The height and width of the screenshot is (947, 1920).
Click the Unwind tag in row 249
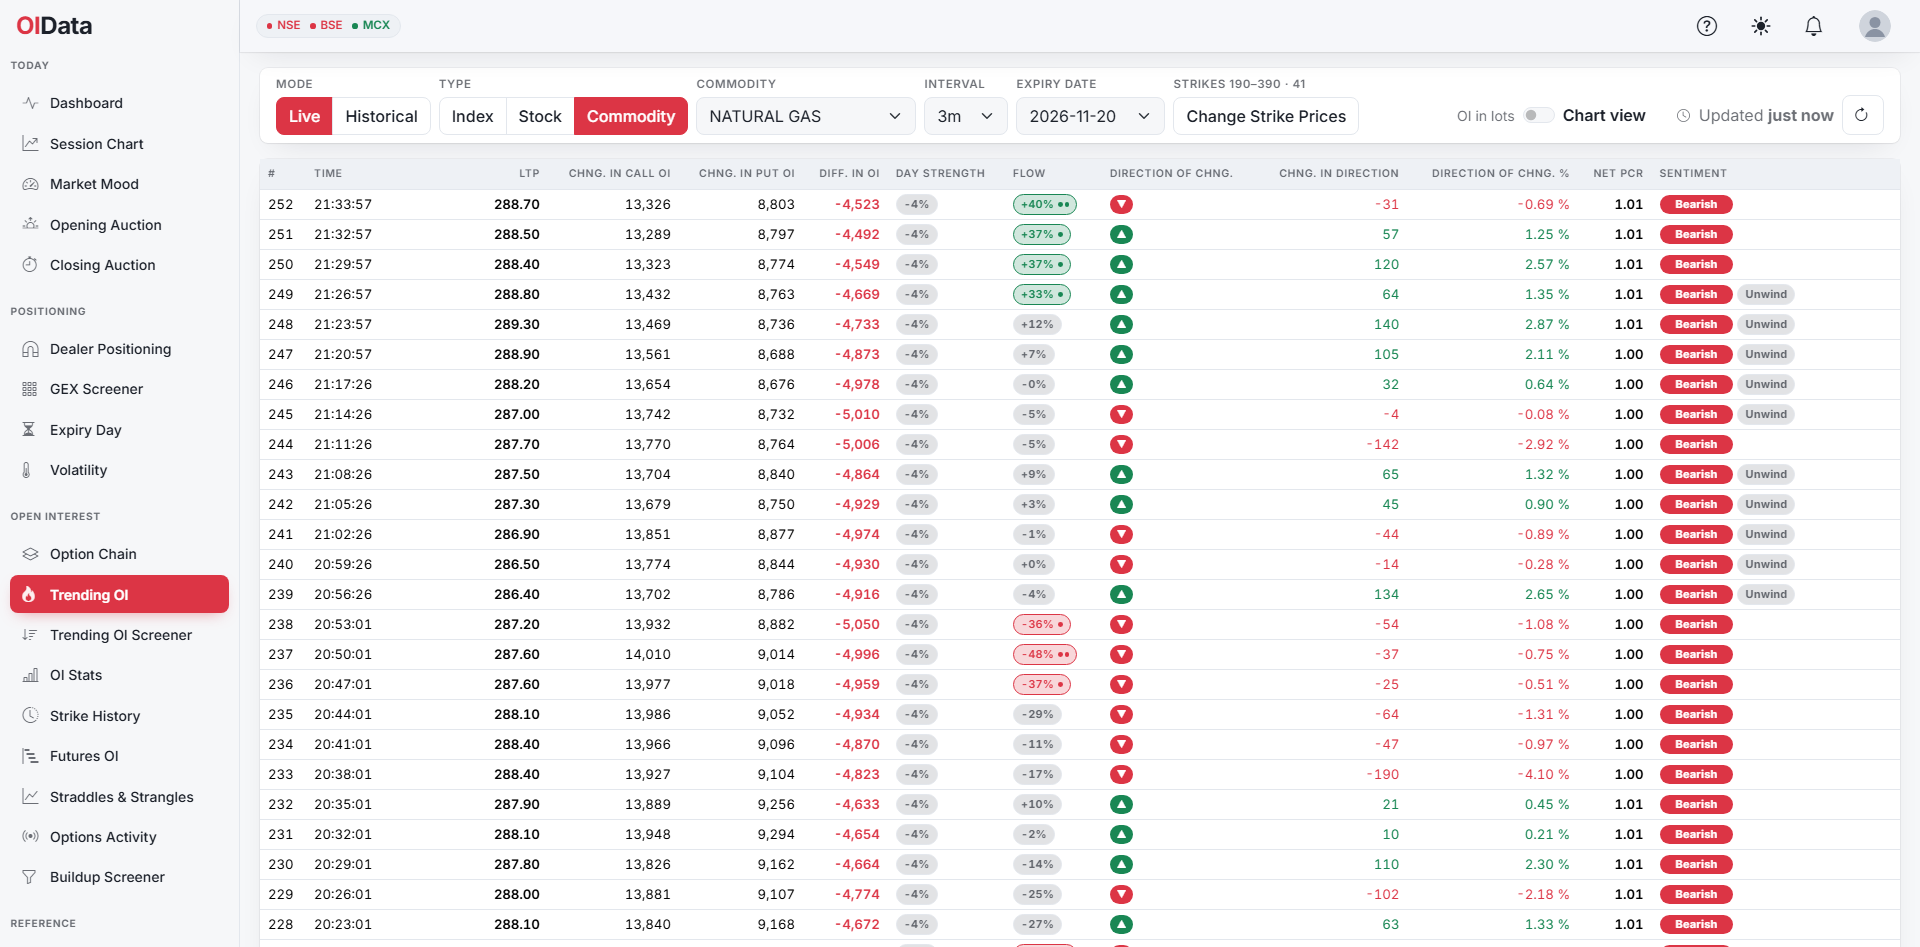1766,294
